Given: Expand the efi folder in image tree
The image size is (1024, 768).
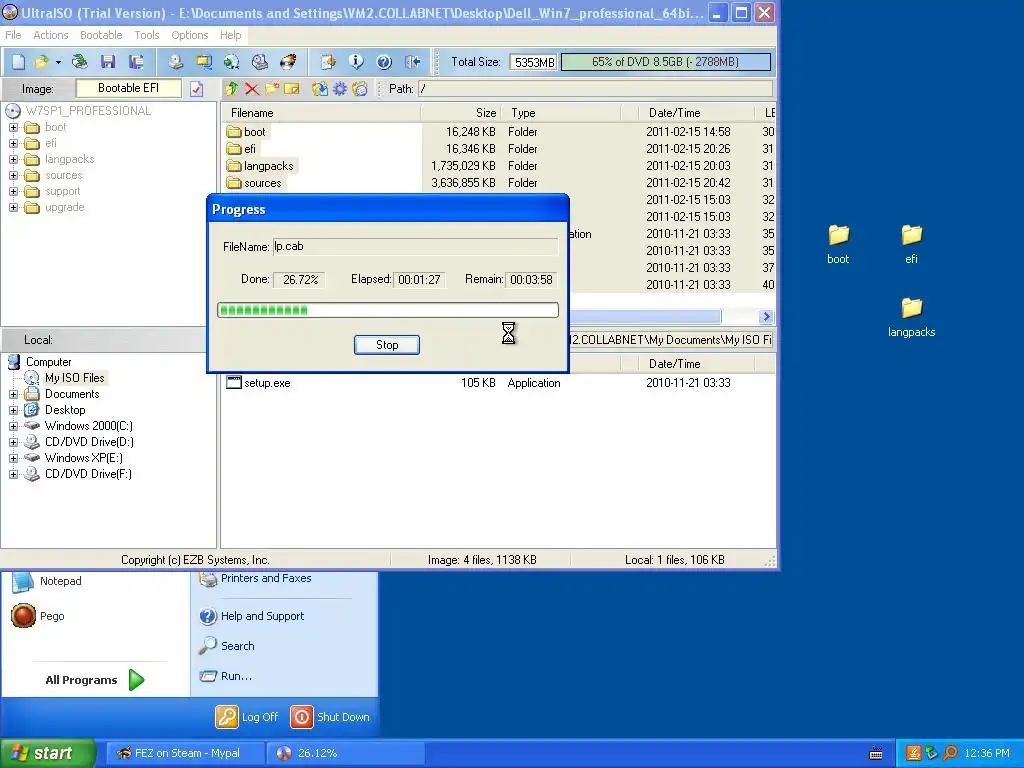Looking at the screenshot, I should pos(14,143).
